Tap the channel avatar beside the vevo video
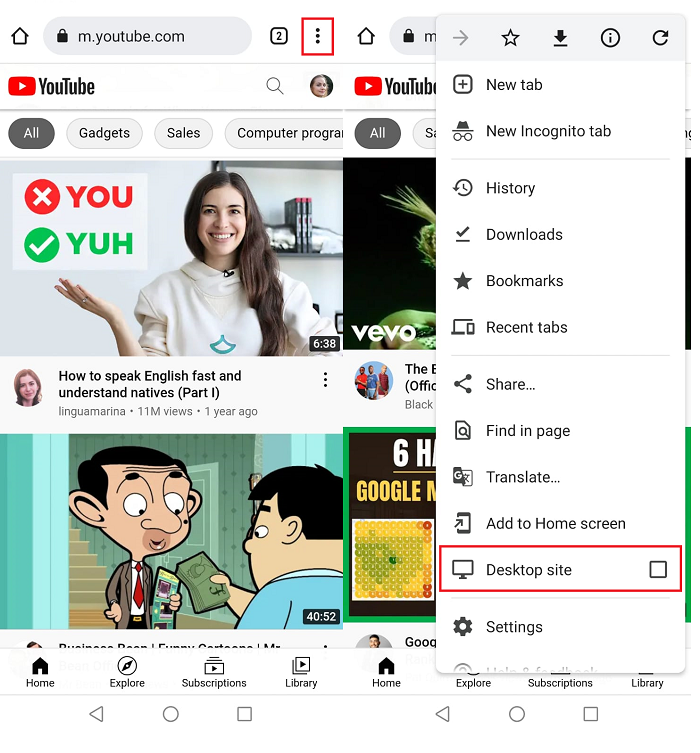This screenshot has width=700, height=753. (374, 380)
